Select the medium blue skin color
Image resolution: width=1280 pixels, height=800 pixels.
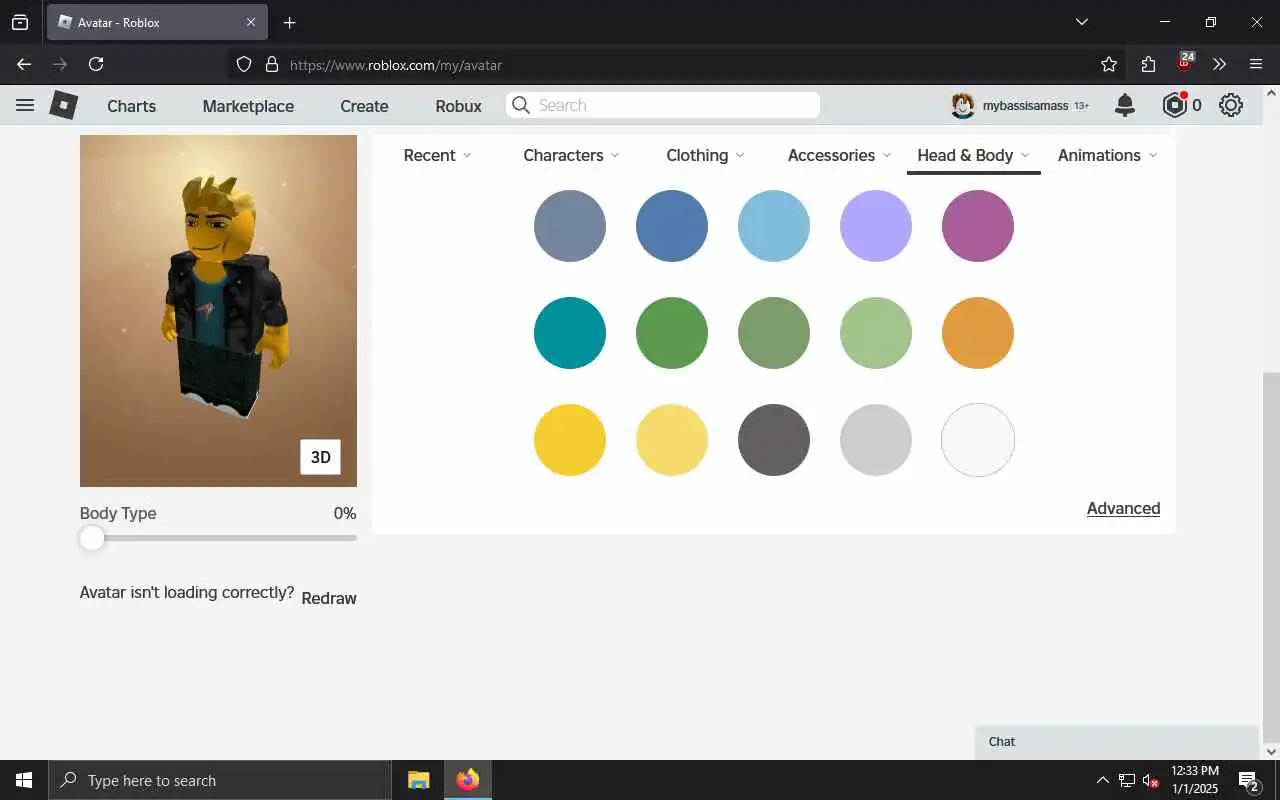tap(672, 226)
